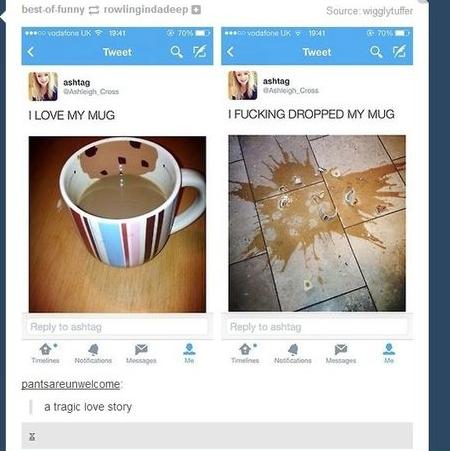The width and height of the screenshot is (450, 451).
Task: Open search magnifier in left Tweet header
Action: click(x=176, y=52)
